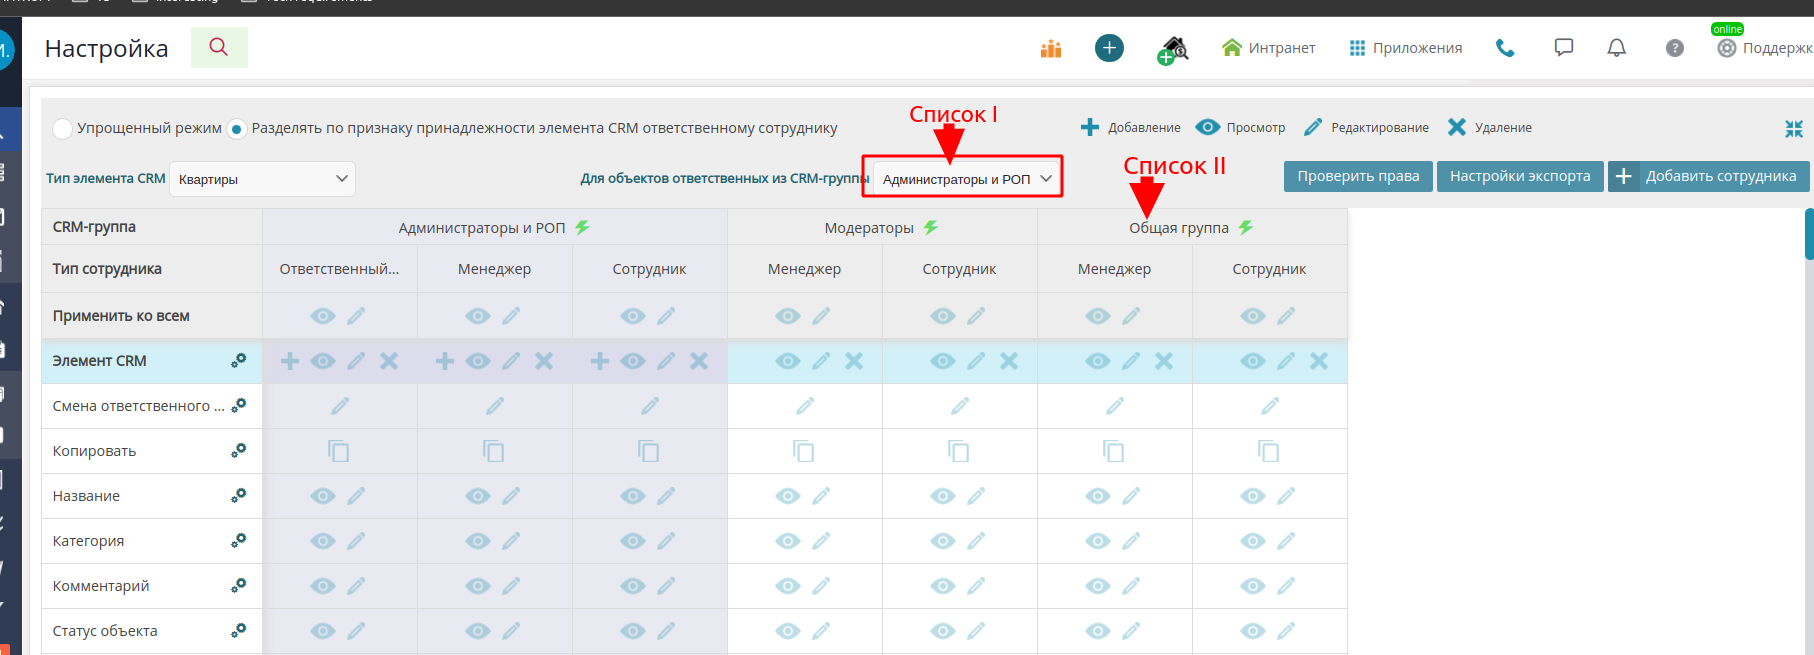Expand the Администраторы и РОП group dropdown
Screen dimensions: 1814x655
(x=966, y=179)
